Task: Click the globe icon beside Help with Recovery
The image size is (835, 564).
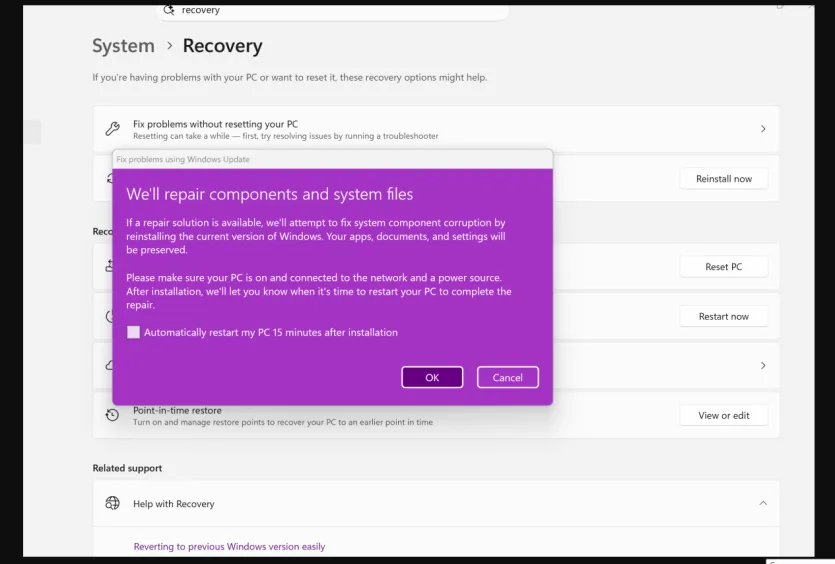Action: click(x=112, y=503)
